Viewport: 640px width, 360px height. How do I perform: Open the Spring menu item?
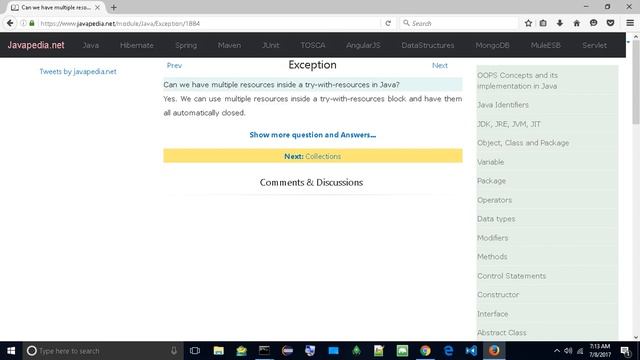tap(186, 45)
